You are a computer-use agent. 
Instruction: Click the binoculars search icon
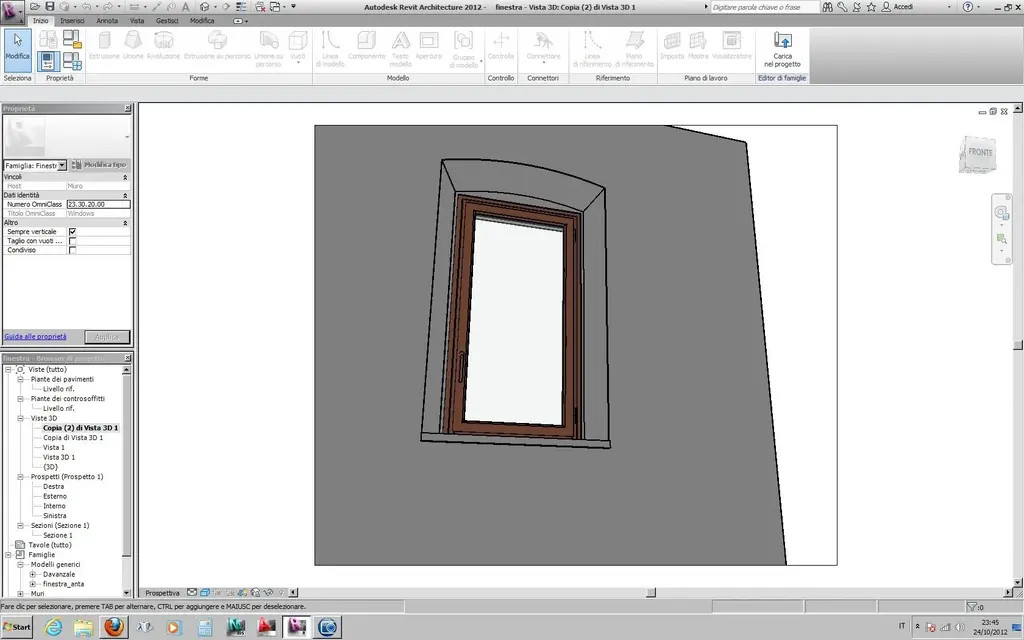pyautogui.click(x=827, y=7)
